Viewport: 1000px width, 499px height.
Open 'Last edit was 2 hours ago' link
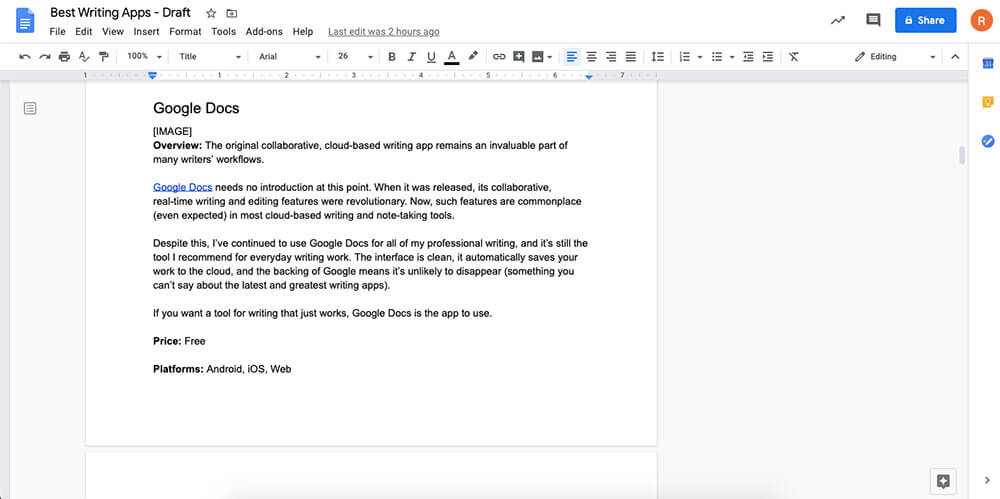click(x=383, y=31)
